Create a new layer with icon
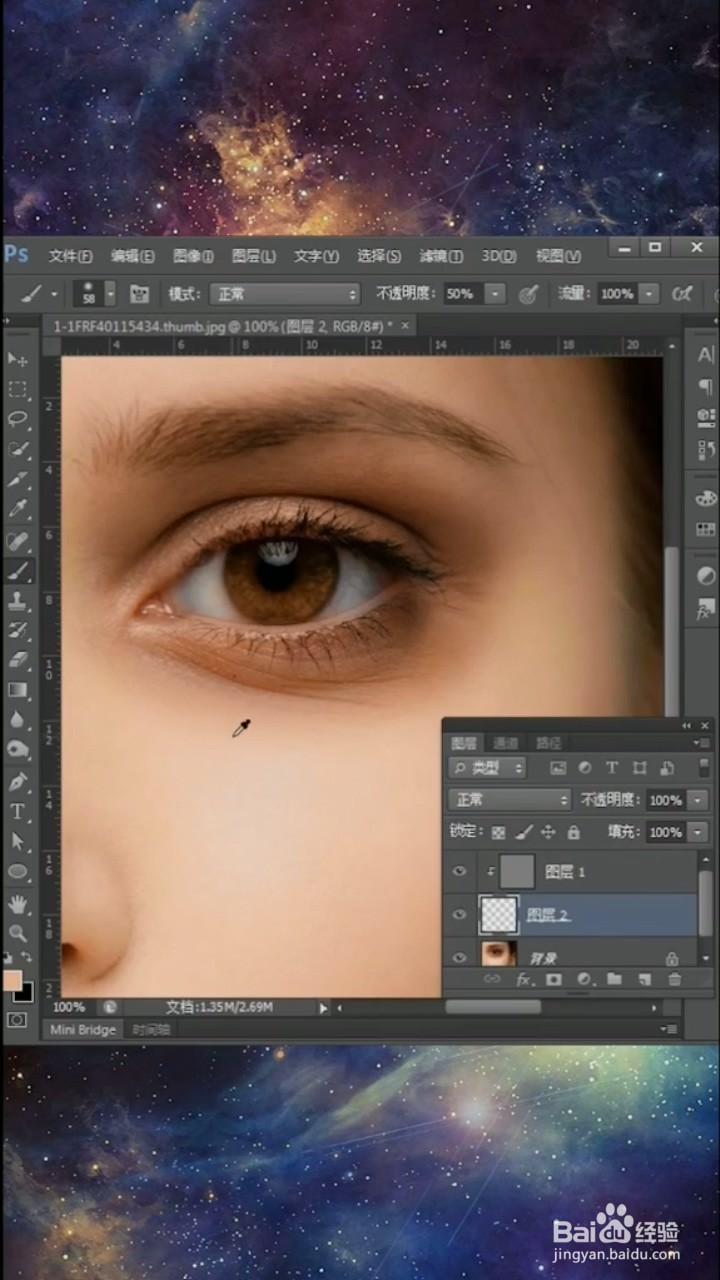The height and width of the screenshot is (1280, 720). point(645,980)
